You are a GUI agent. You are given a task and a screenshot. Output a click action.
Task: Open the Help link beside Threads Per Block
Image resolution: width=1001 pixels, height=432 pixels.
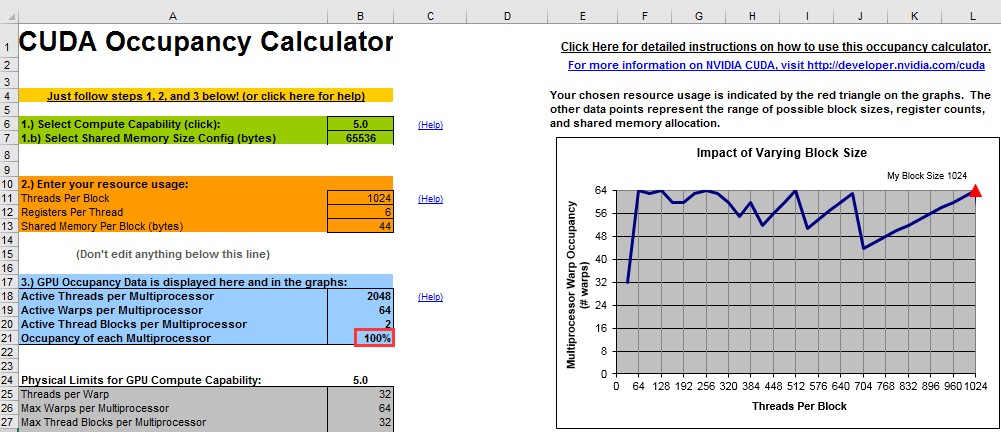coord(430,199)
